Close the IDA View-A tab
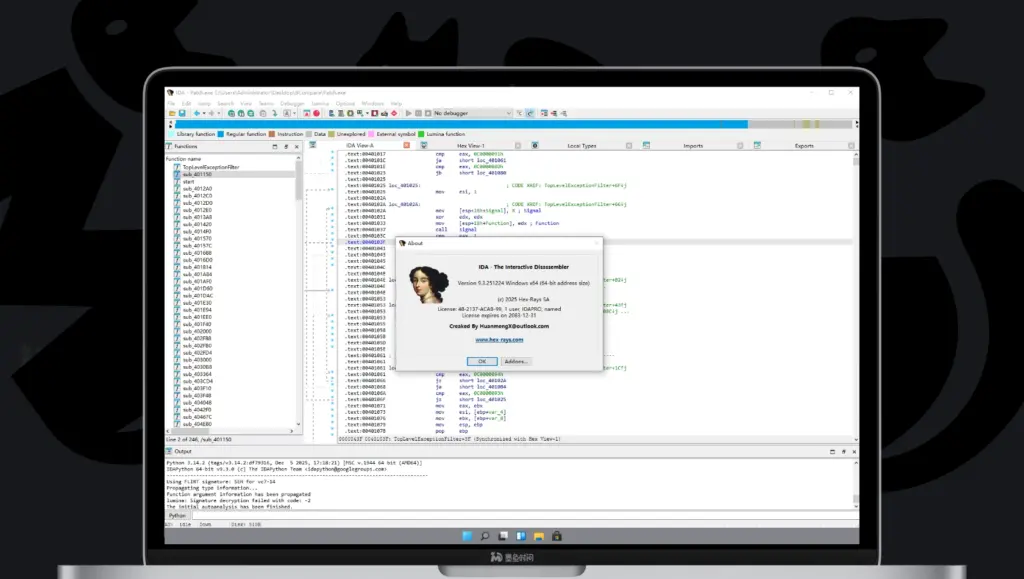 click(408, 146)
